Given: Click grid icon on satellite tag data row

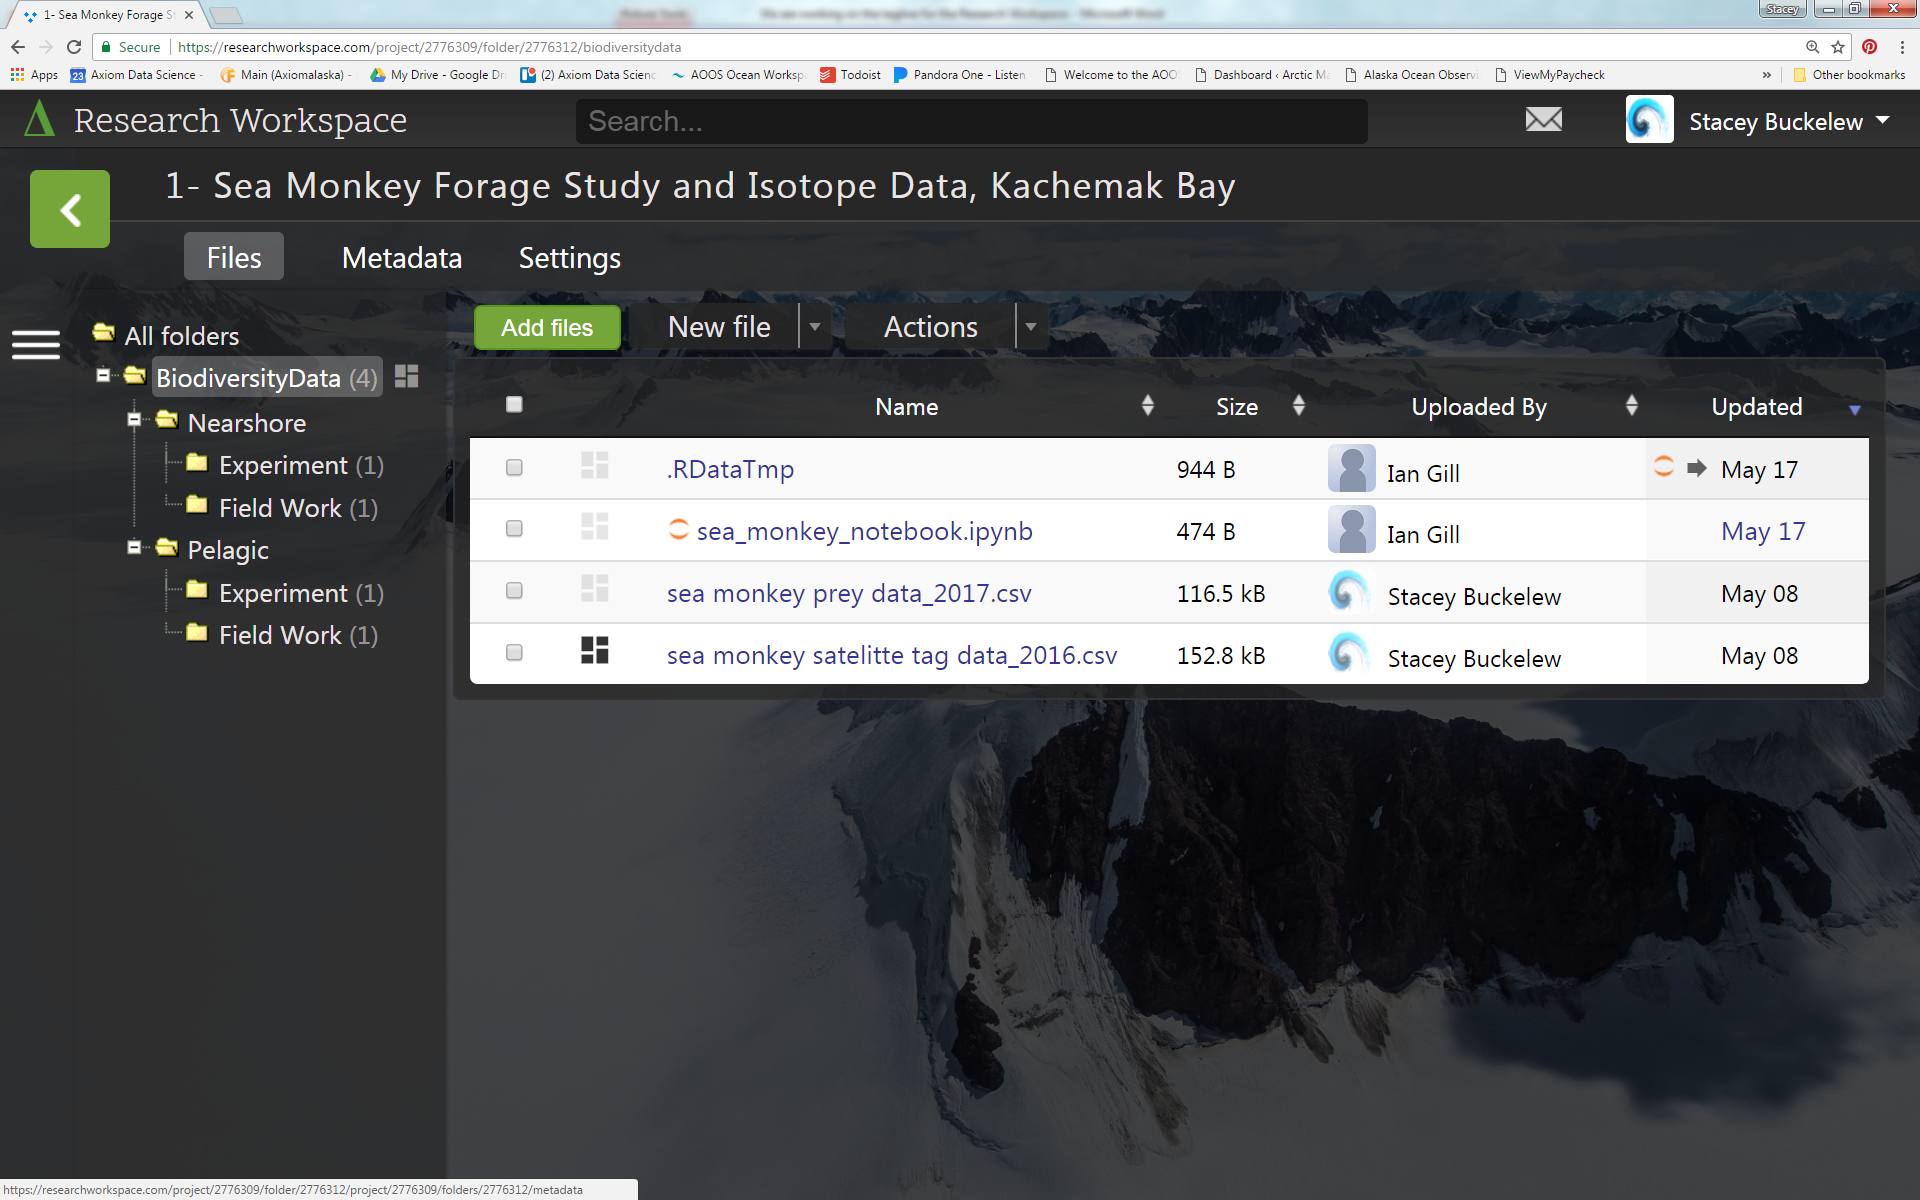Looking at the screenshot, I should pyautogui.click(x=594, y=651).
